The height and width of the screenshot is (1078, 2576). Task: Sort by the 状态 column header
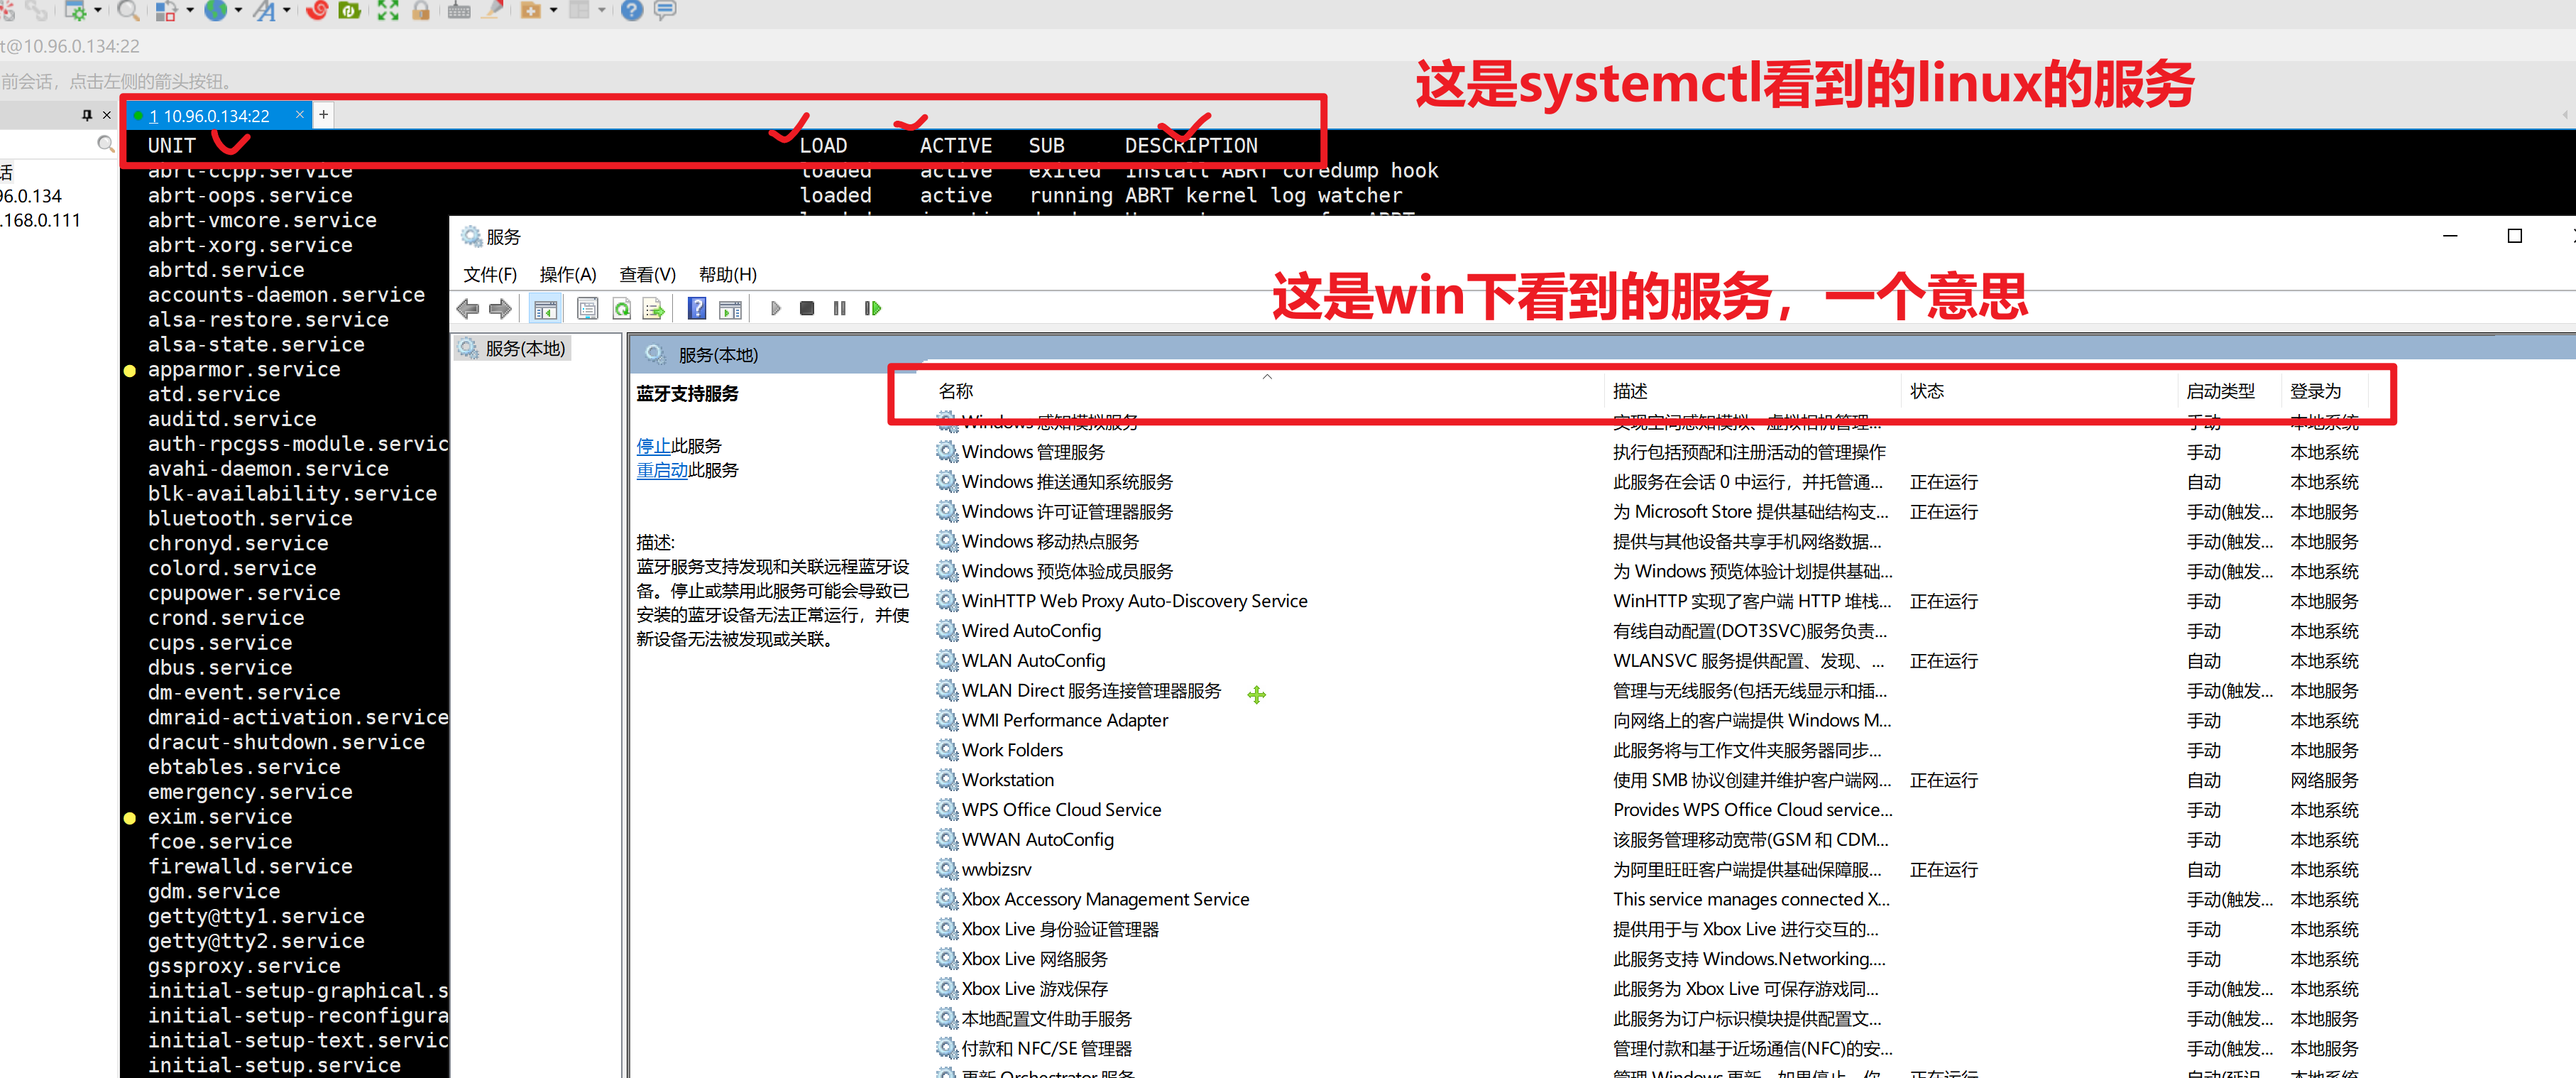(x=2039, y=391)
